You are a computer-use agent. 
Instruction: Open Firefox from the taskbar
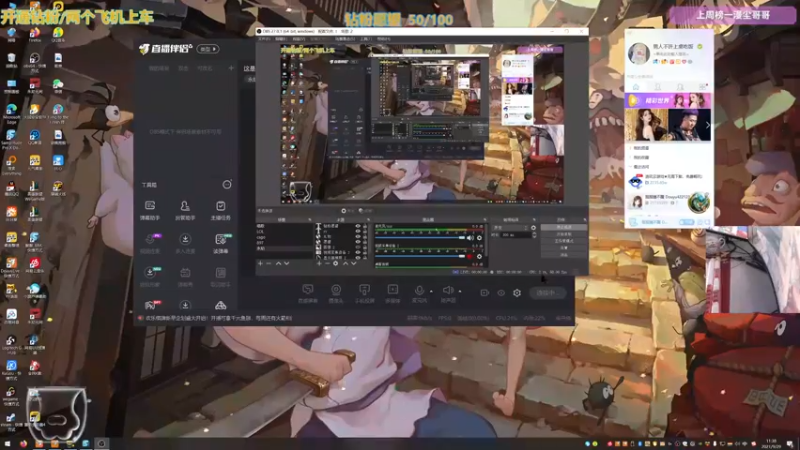23,444
